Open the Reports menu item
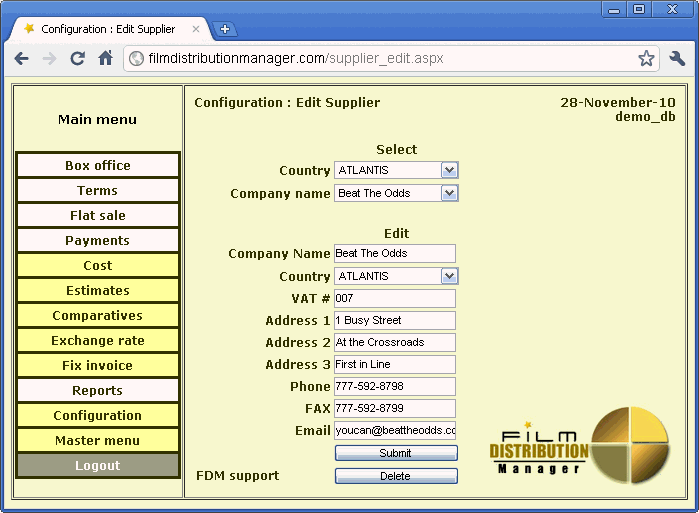699x513 pixels. (x=98, y=391)
